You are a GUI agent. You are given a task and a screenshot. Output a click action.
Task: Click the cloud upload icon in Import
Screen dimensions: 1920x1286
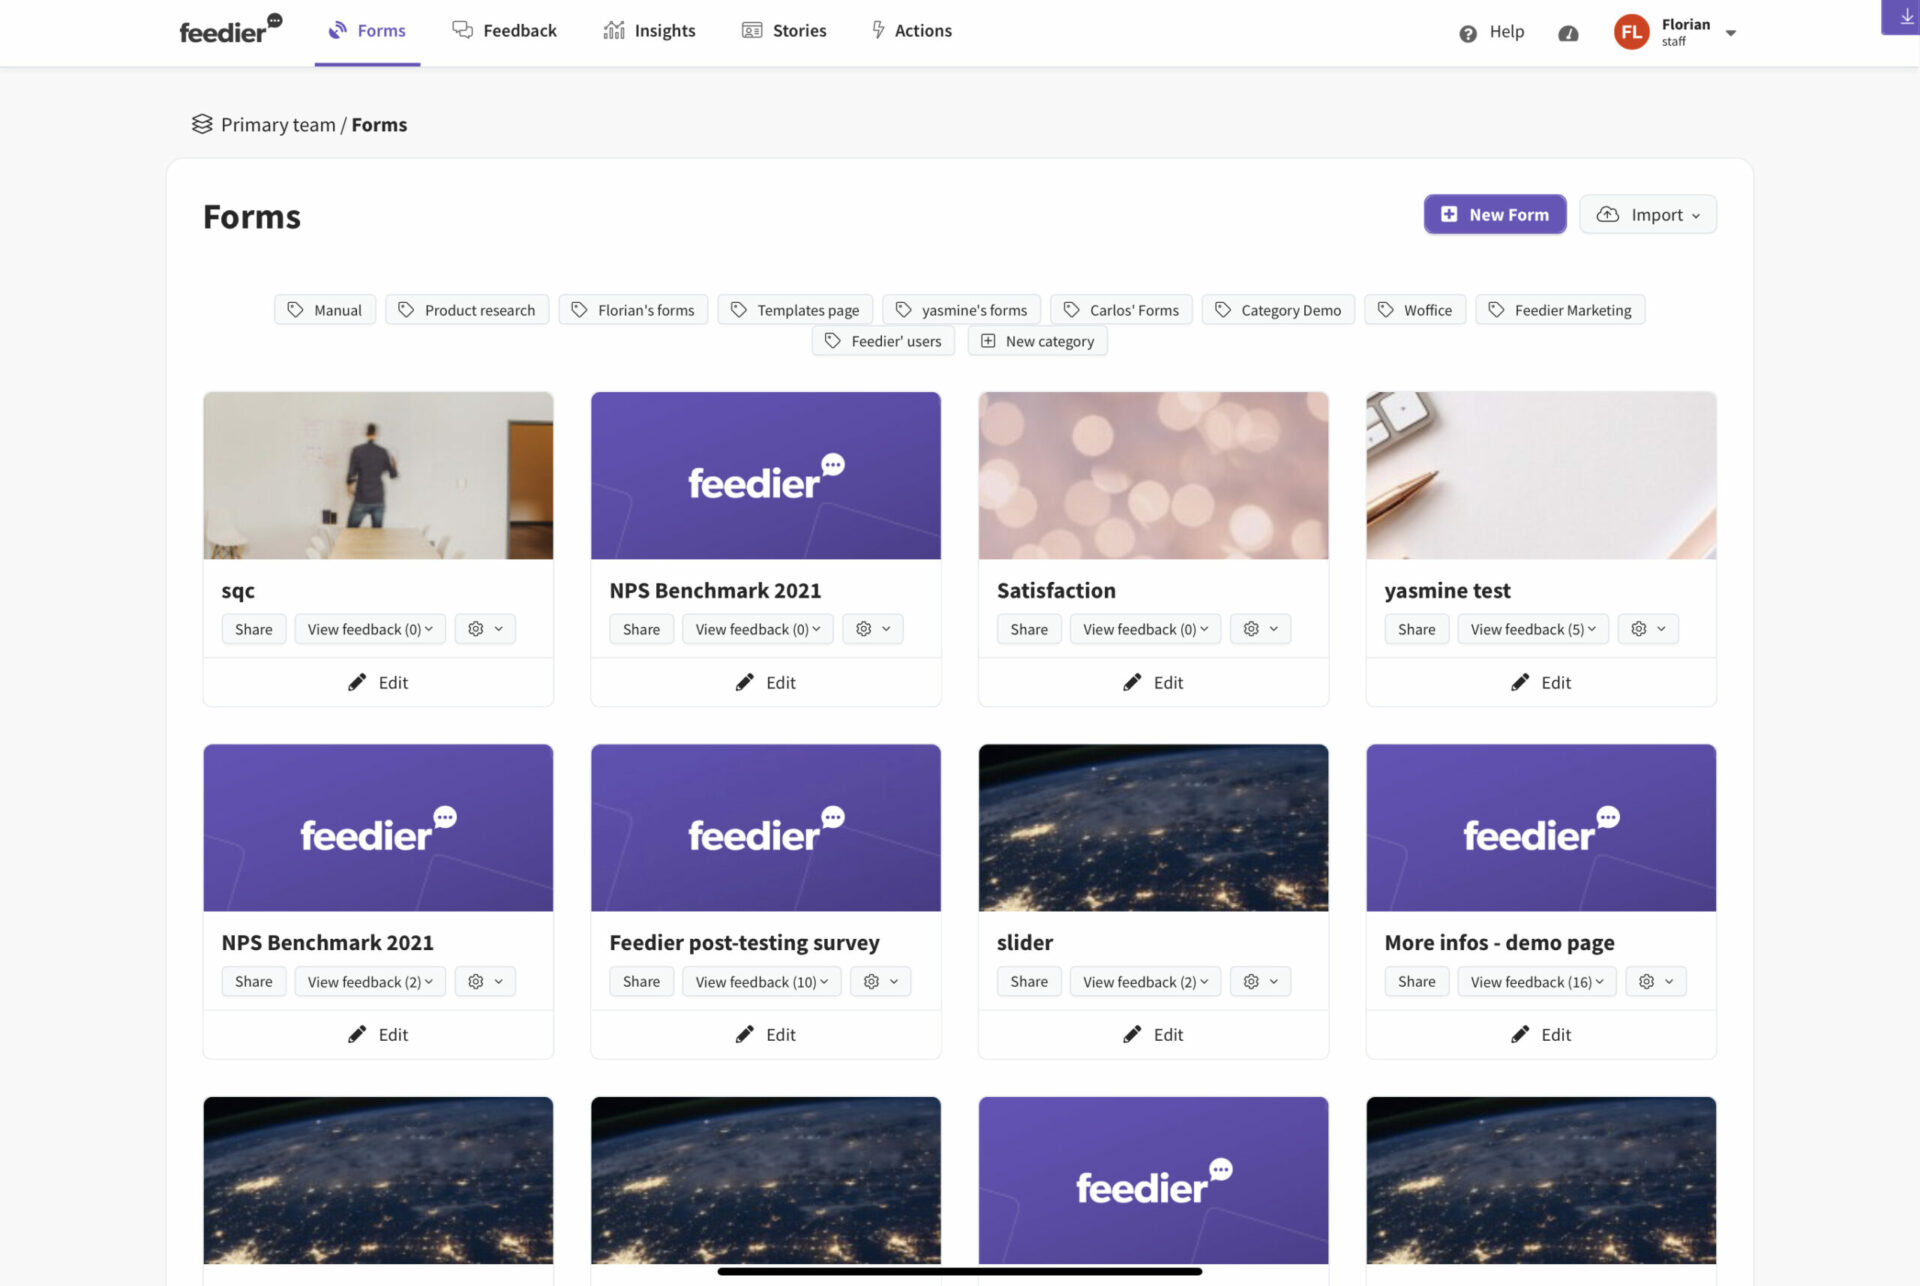1607,214
